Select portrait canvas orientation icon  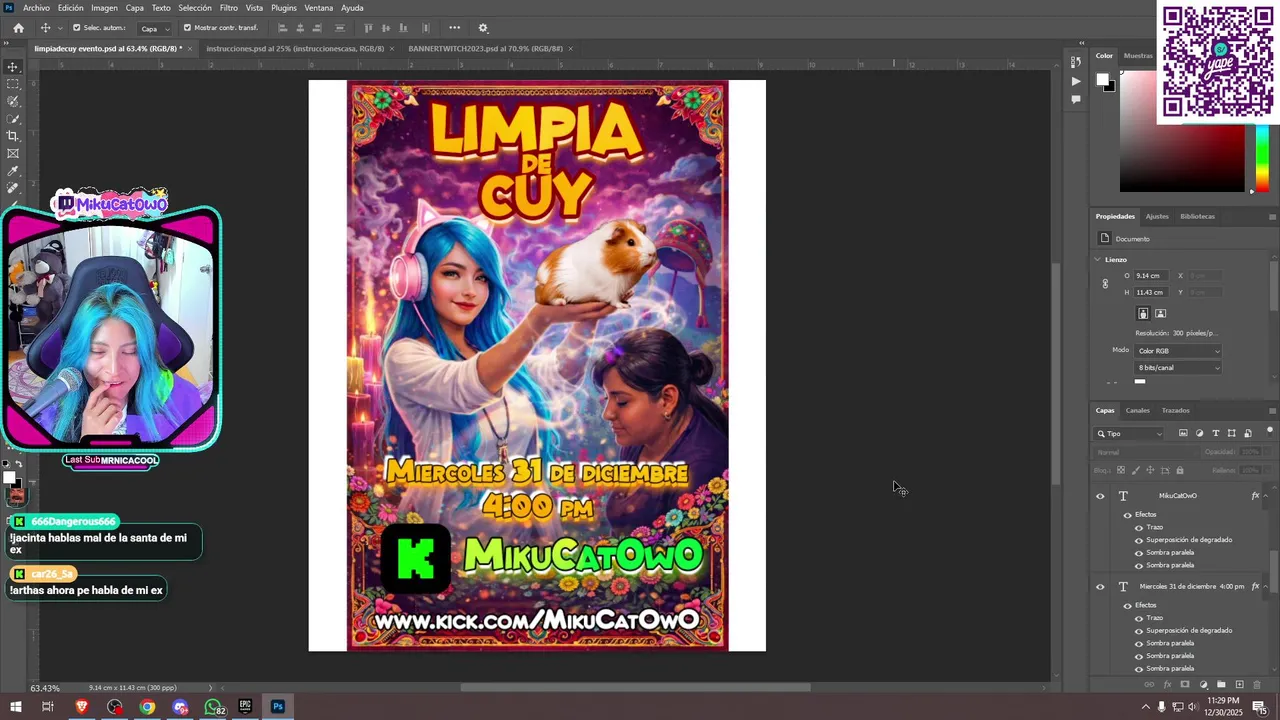click(1143, 313)
